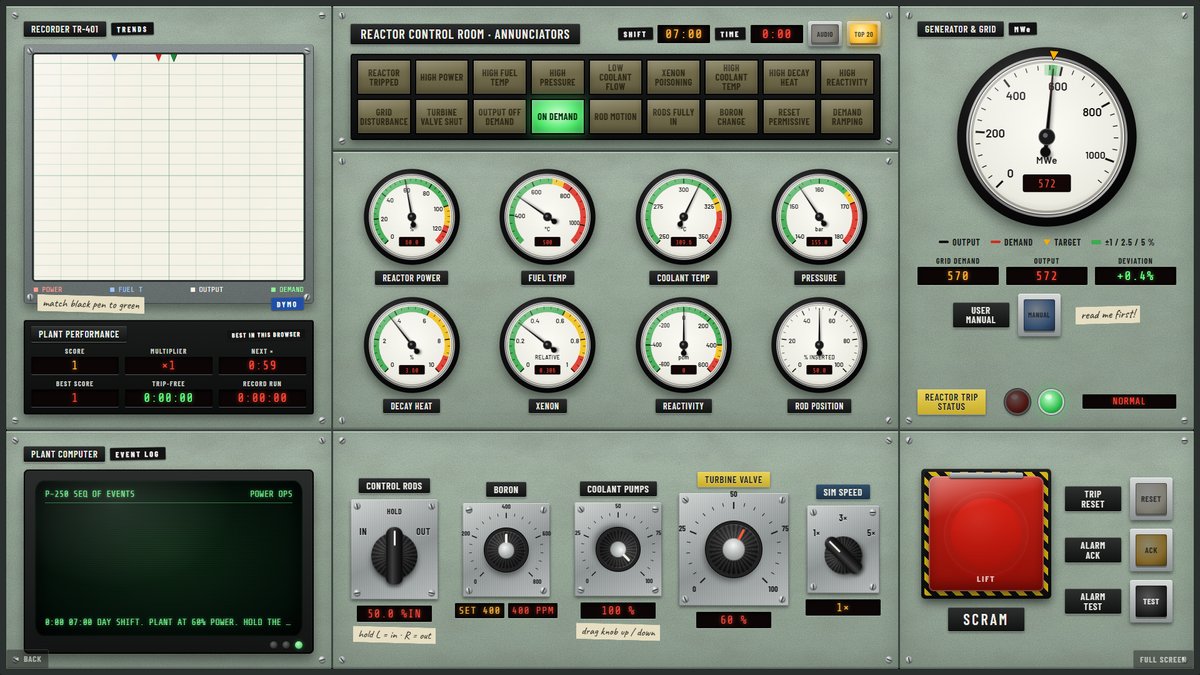The width and height of the screenshot is (1200, 675).
Task: Click the MWe tab in Generator panel
Action: pyautogui.click(x=1022, y=29)
